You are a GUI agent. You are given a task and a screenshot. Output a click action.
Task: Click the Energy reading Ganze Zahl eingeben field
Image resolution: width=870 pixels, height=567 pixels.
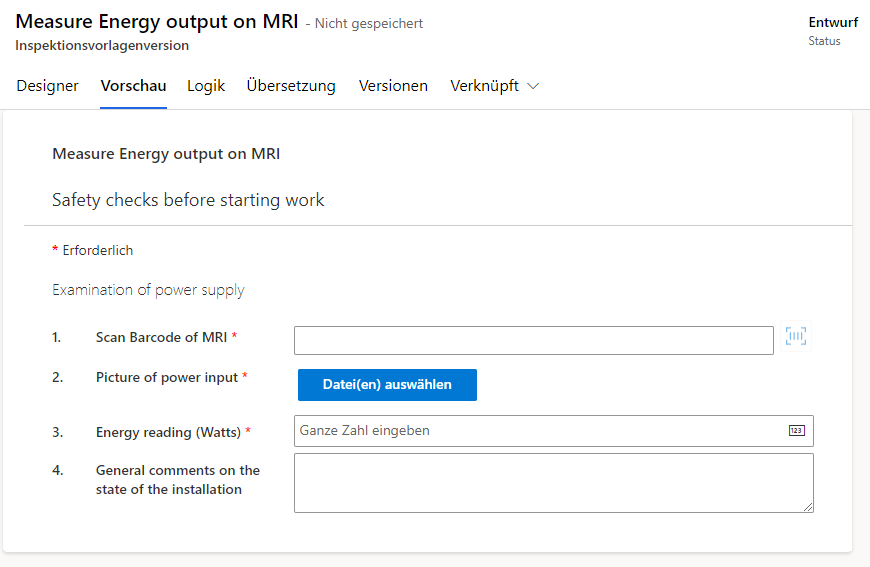point(554,431)
